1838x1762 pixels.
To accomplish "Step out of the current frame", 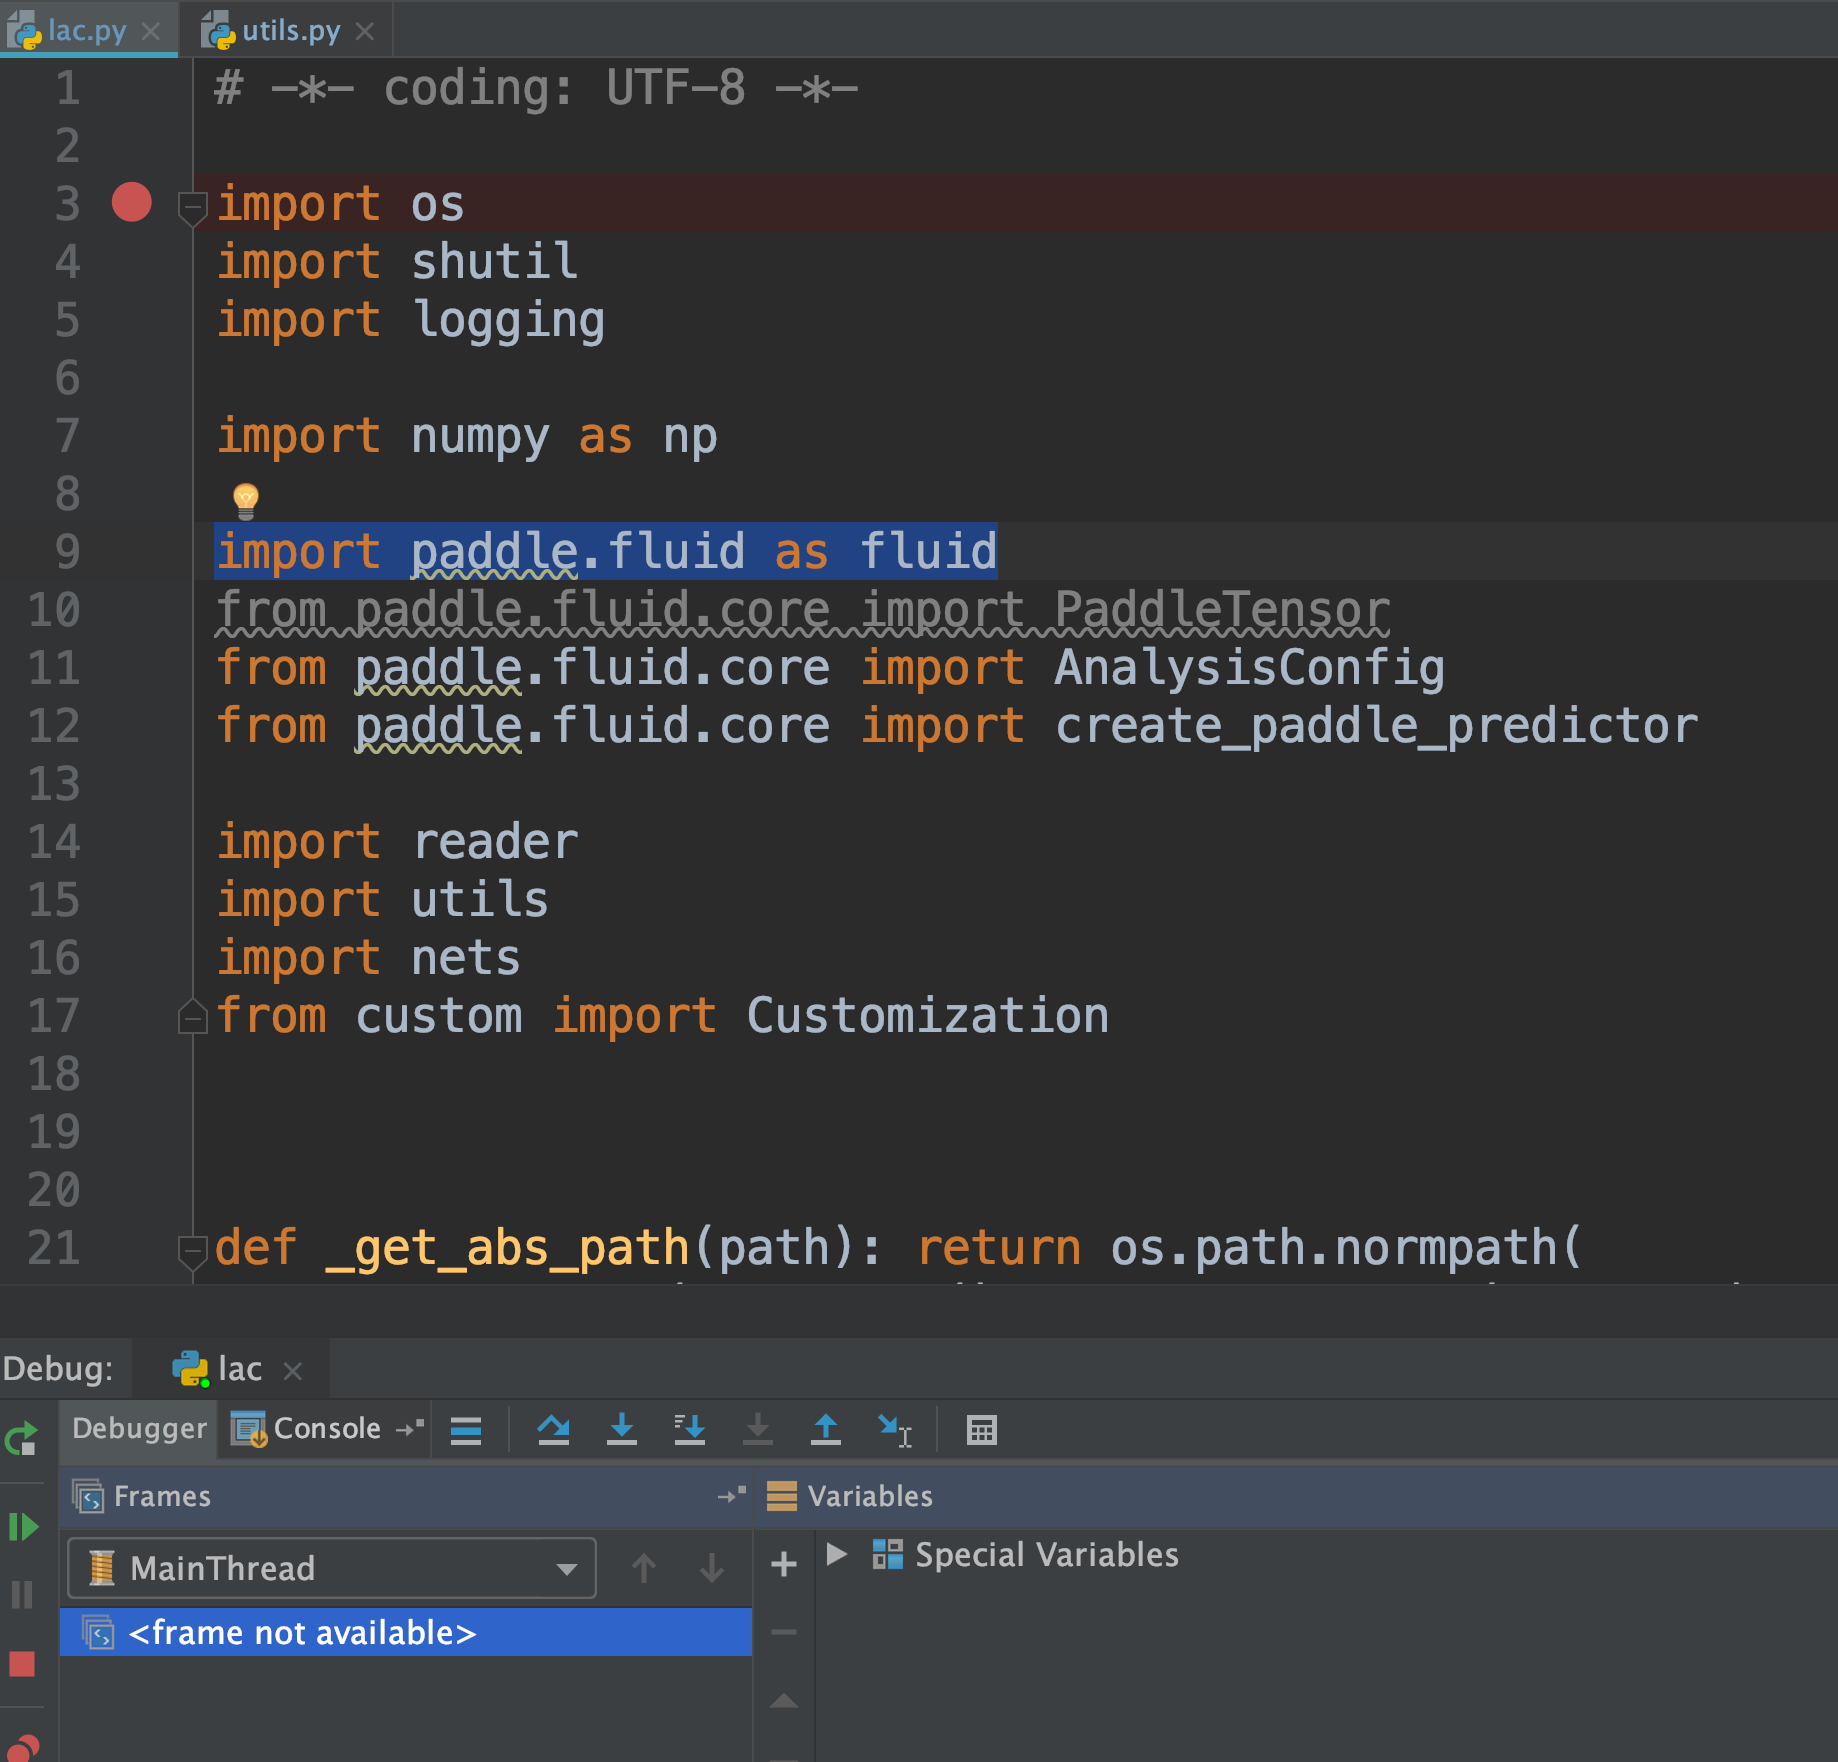I will 826,1428.
